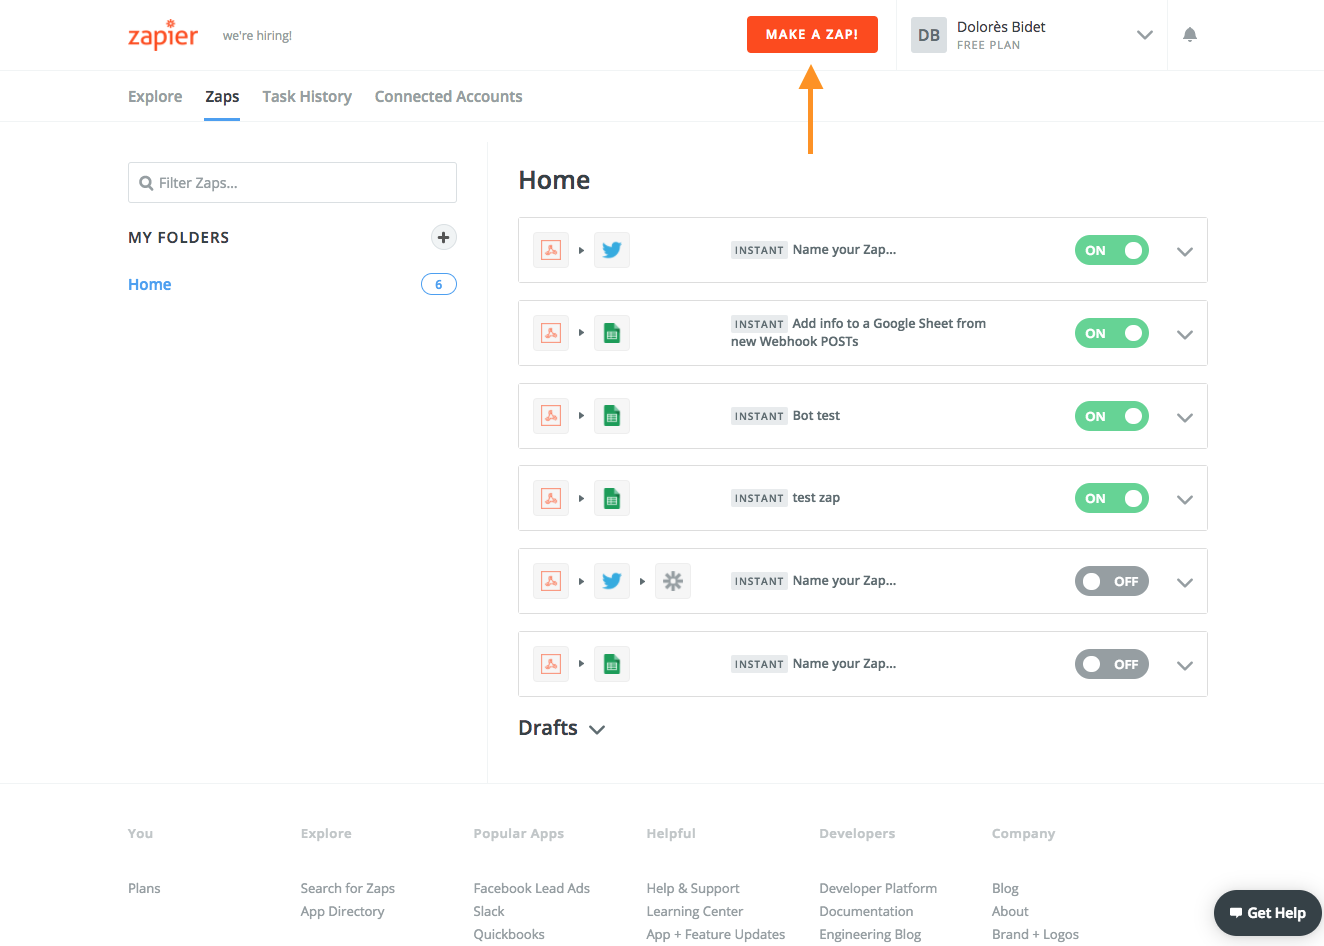Switch off the test zap toggle
This screenshot has width=1324, height=946.
click(1112, 498)
